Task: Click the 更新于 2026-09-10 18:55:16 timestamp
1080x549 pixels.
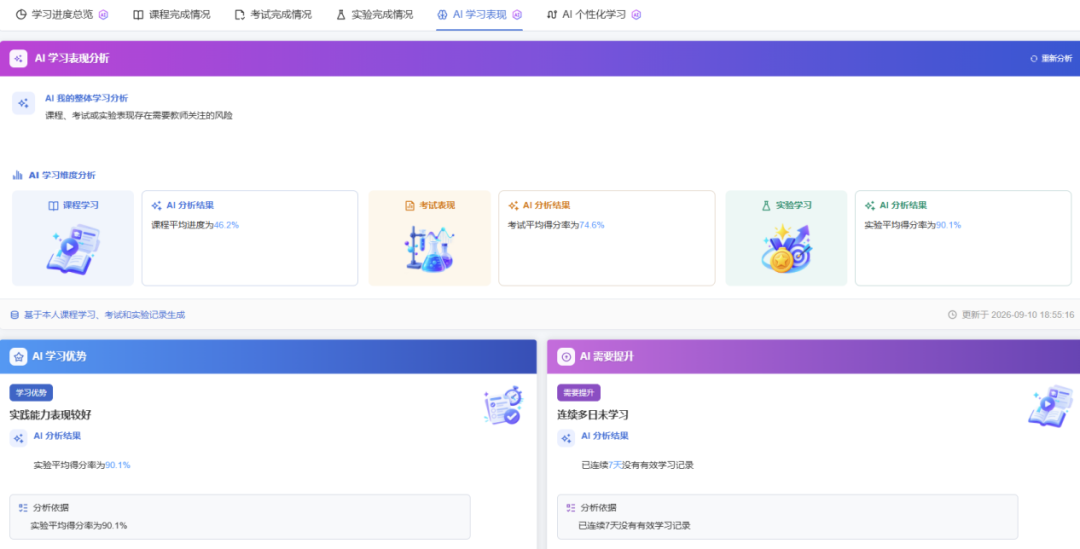Action: [x=1017, y=315]
